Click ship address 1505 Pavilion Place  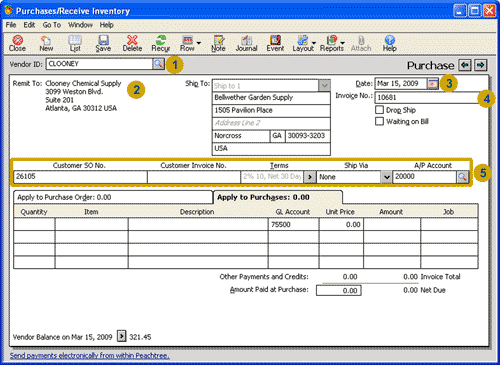[271, 110]
